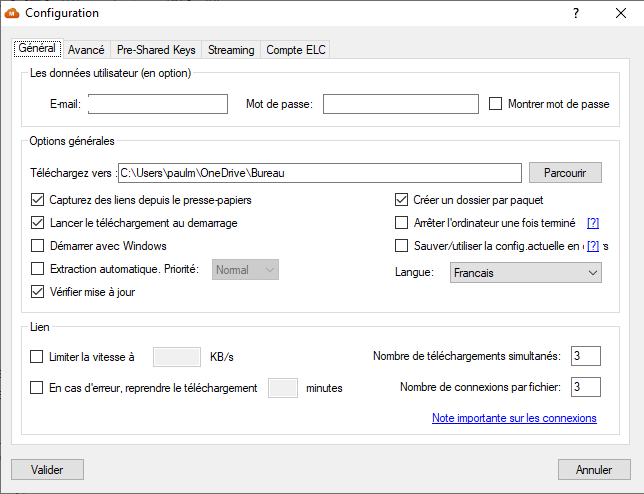This screenshot has height=494, width=644.
Task: Toggle Capturez des liens depuis le presse-papiers
Action: pyautogui.click(x=38, y=199)
